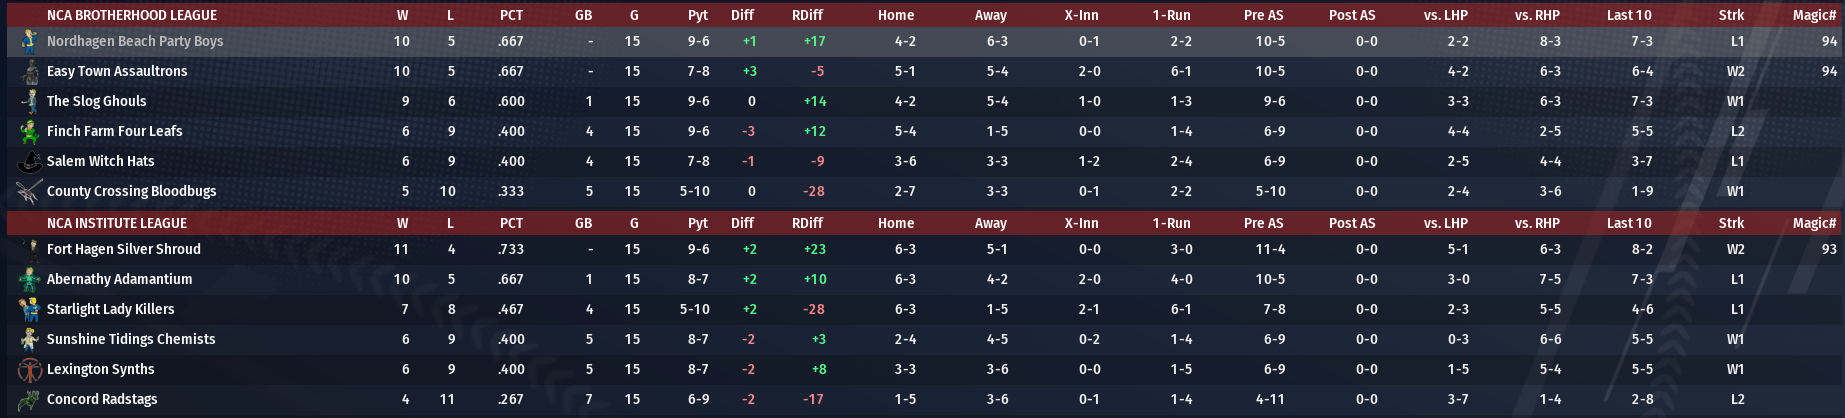Image resolution: width=1845 pixels, height=418 pixels.
Task: Open the Fort Hagen Silver Shroud name link
Action: [x=124, y=250]
